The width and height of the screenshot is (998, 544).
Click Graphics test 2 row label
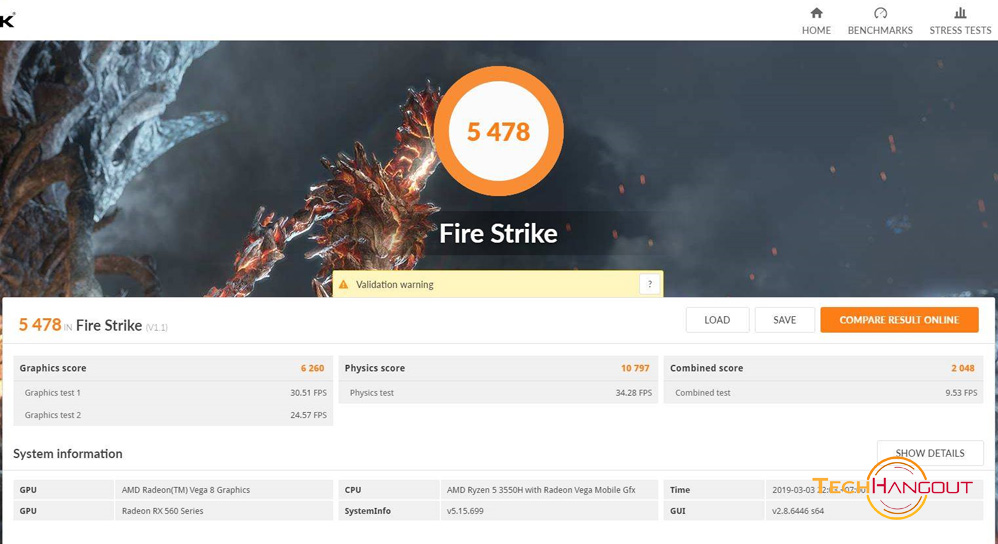pos(52,415)
